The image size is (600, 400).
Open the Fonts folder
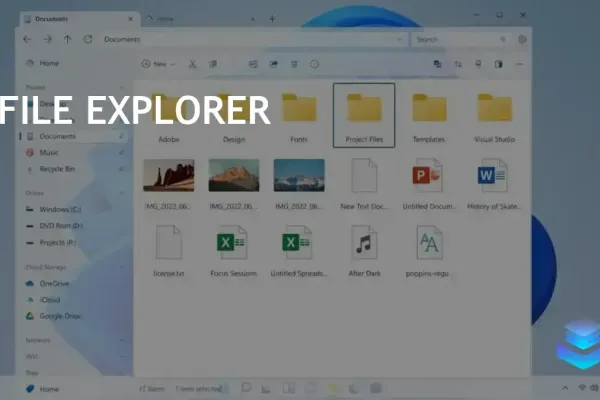[x=299, y=116]
